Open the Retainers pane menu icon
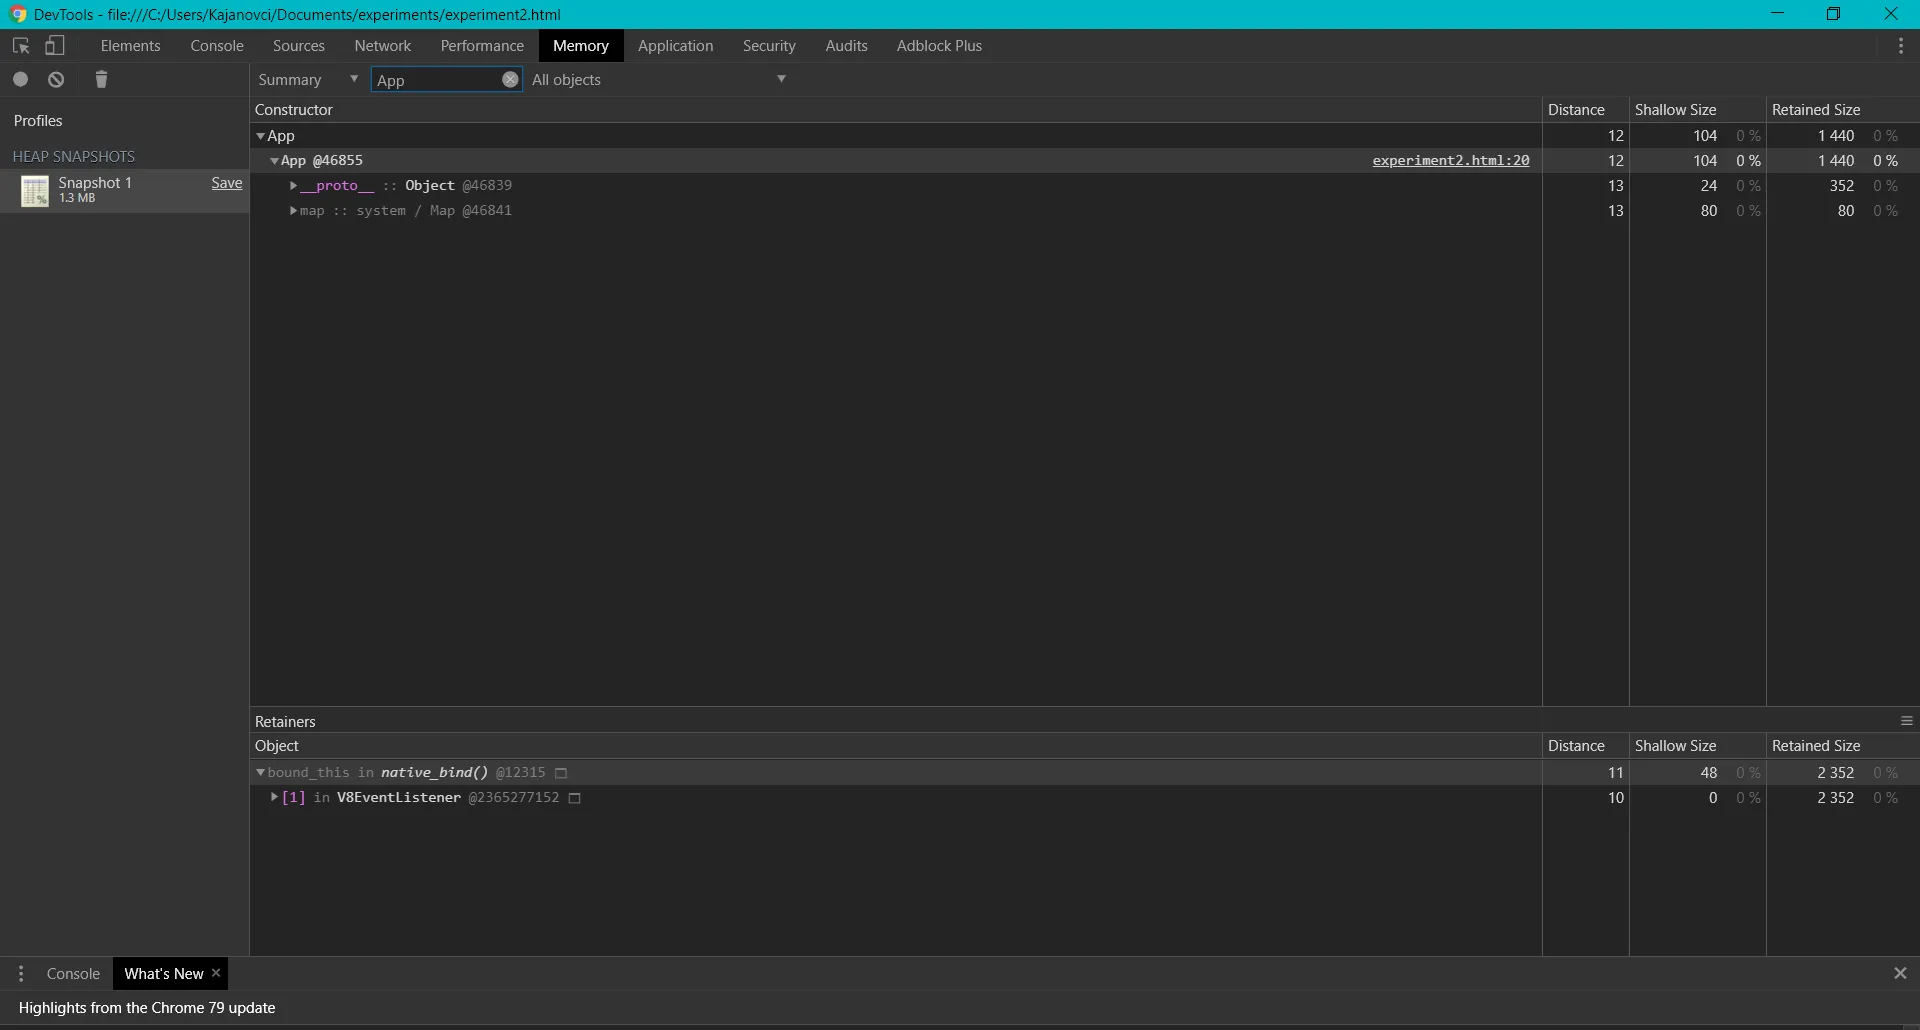The width and height of the screenshot is (1920, 1030). coord(1906,721)
